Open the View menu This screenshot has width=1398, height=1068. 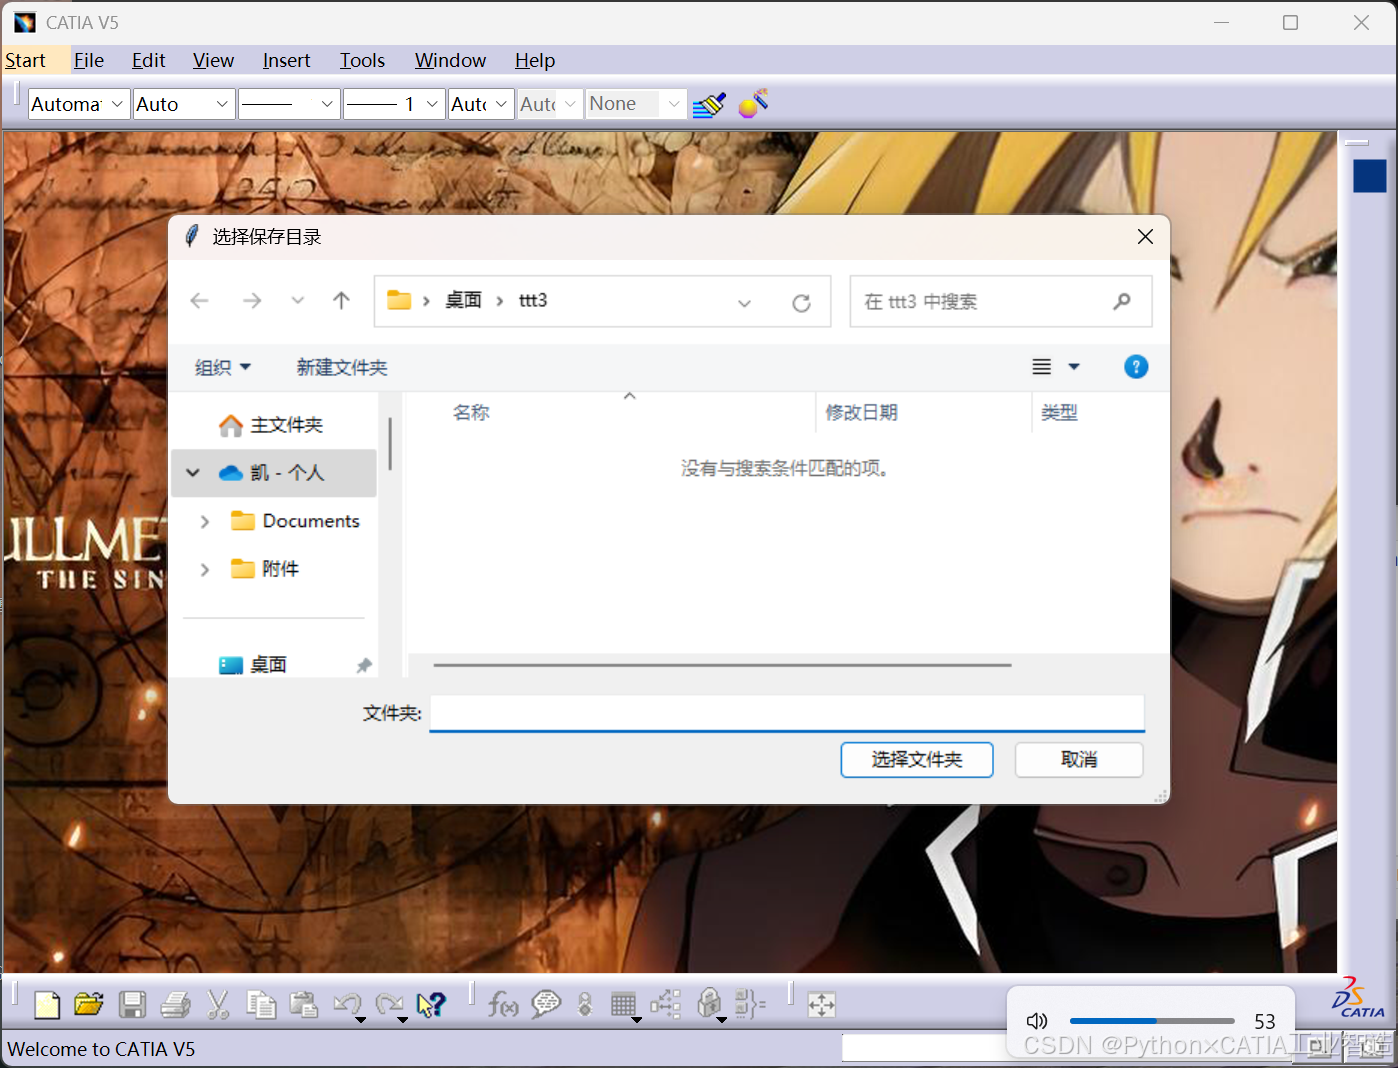[213, 61]
